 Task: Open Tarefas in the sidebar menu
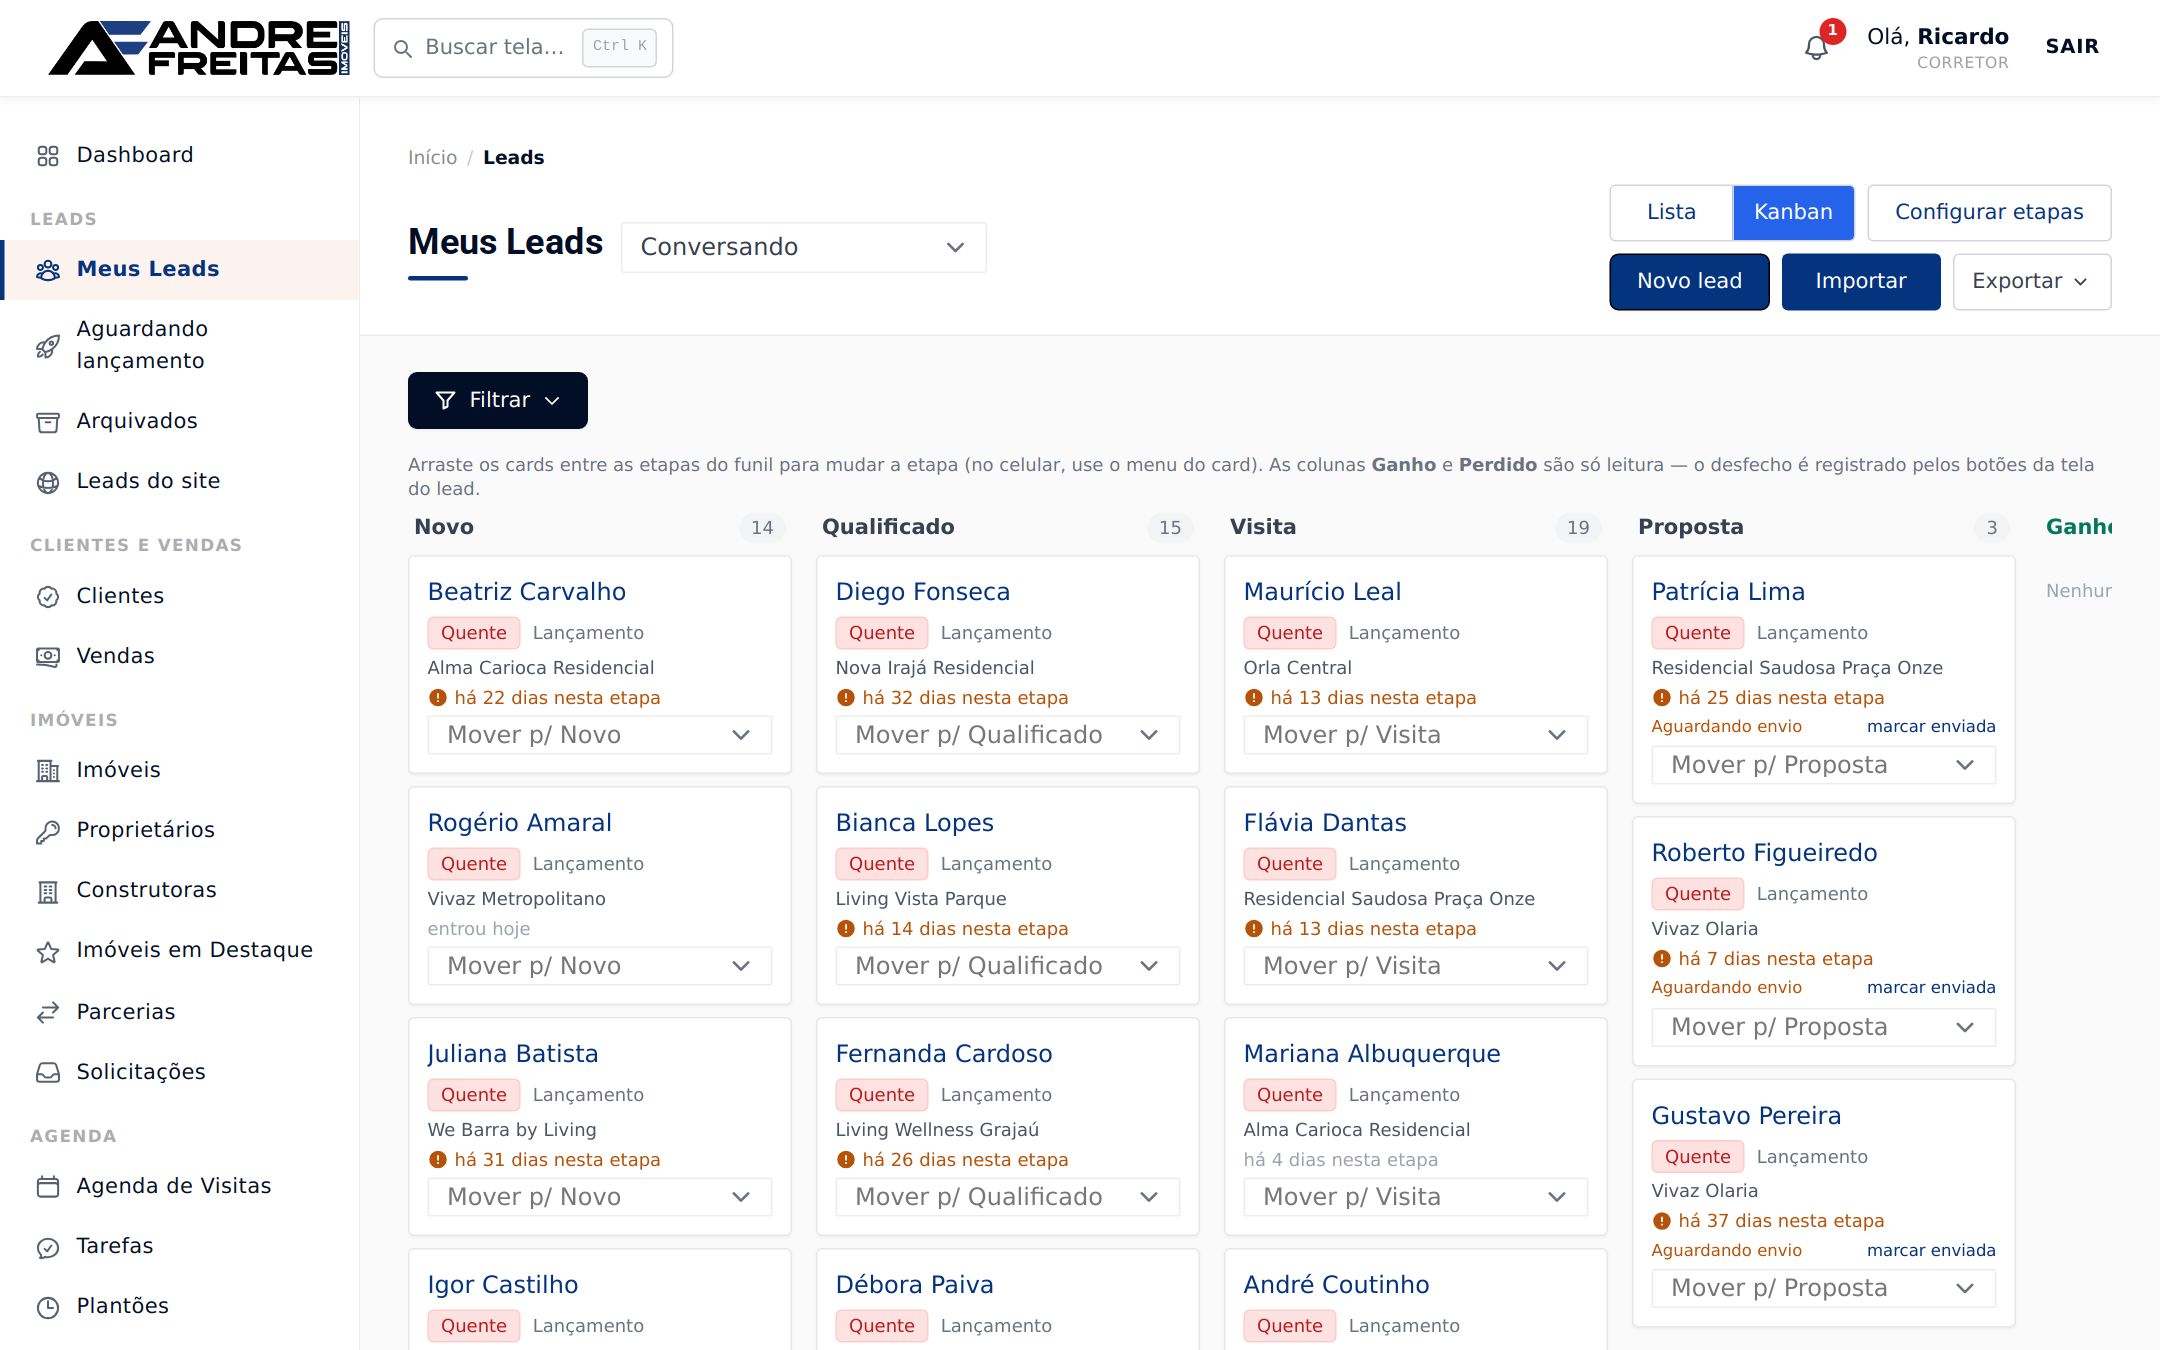pyautogui.click(x=115, y=1246)
